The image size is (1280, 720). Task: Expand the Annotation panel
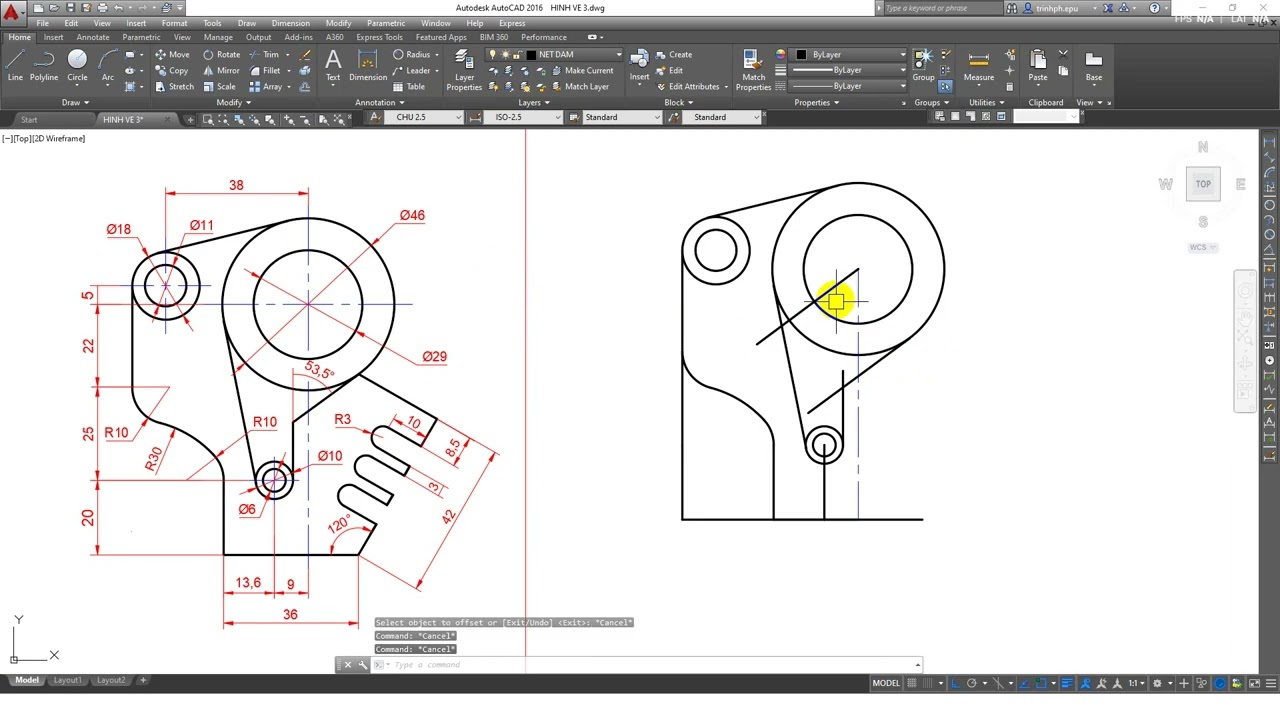point(379,103)
